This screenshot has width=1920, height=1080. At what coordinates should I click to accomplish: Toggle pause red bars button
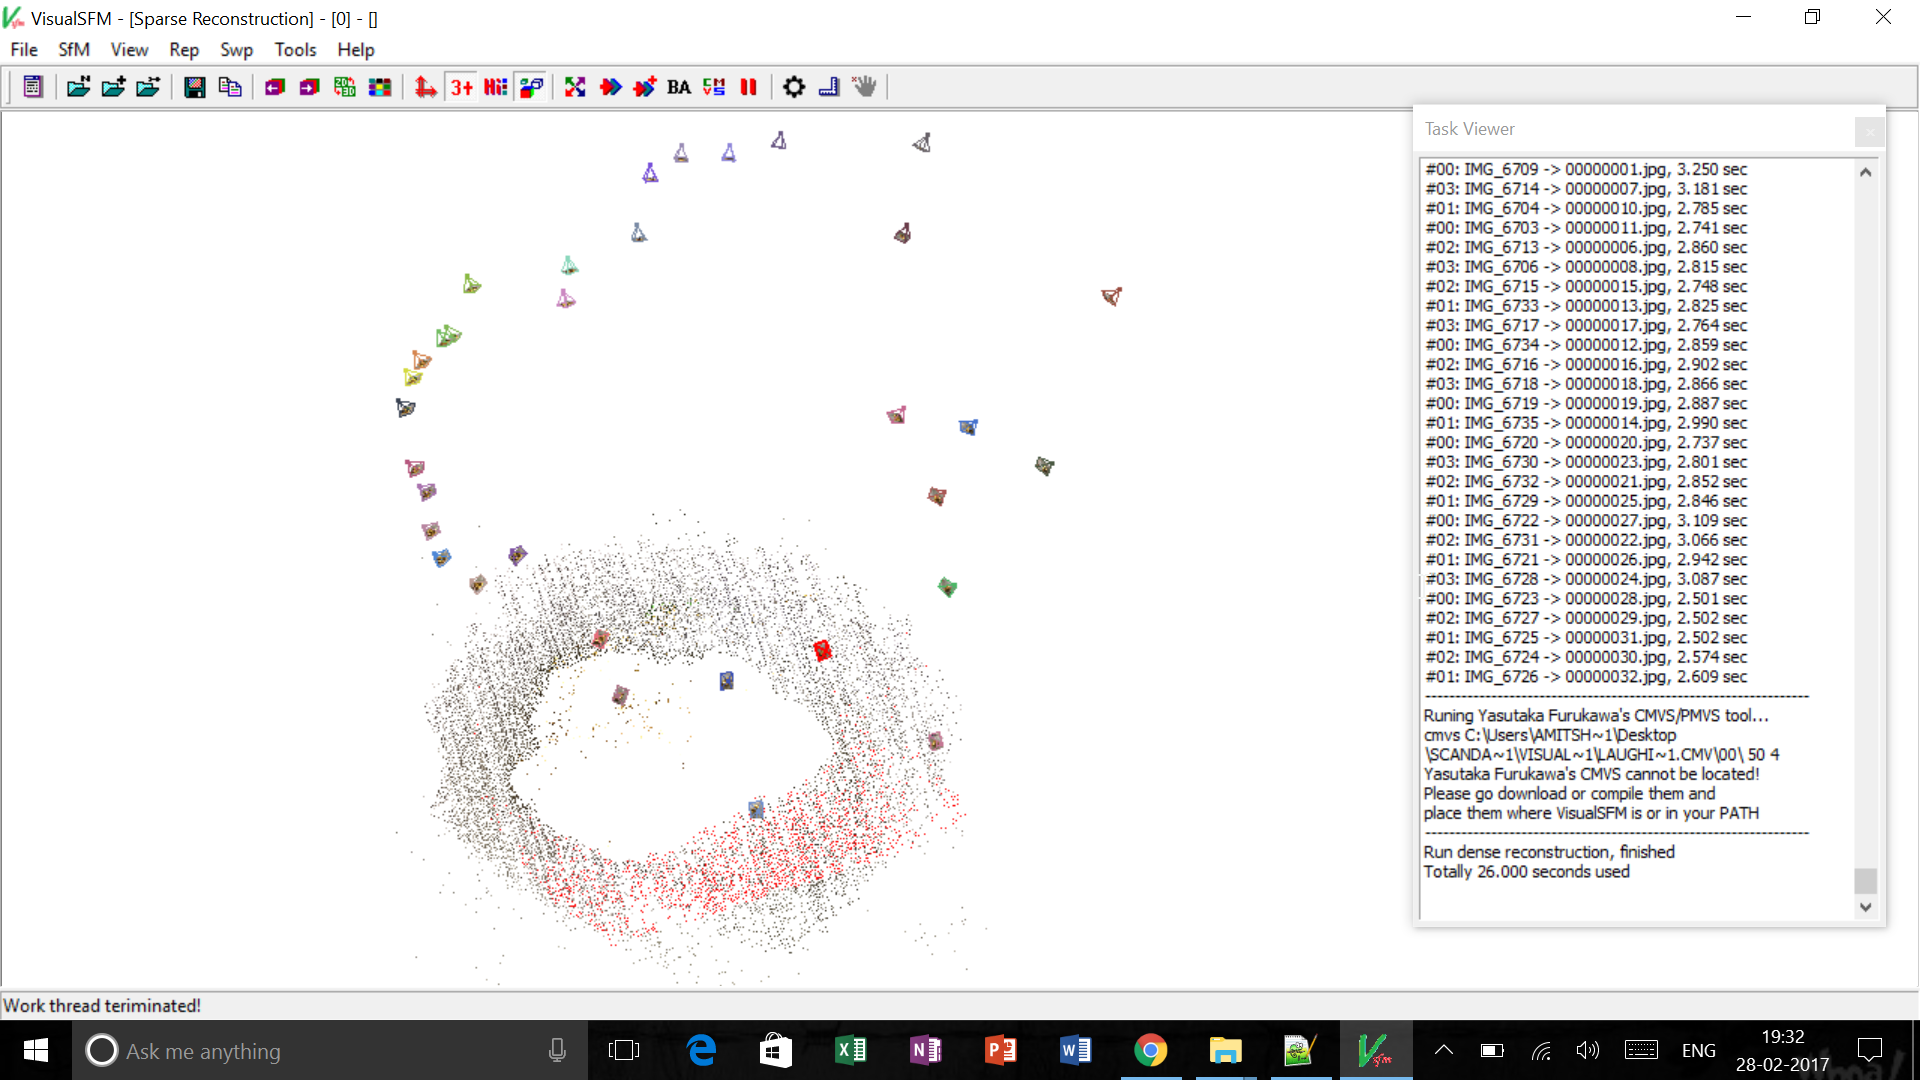(748, 87)
